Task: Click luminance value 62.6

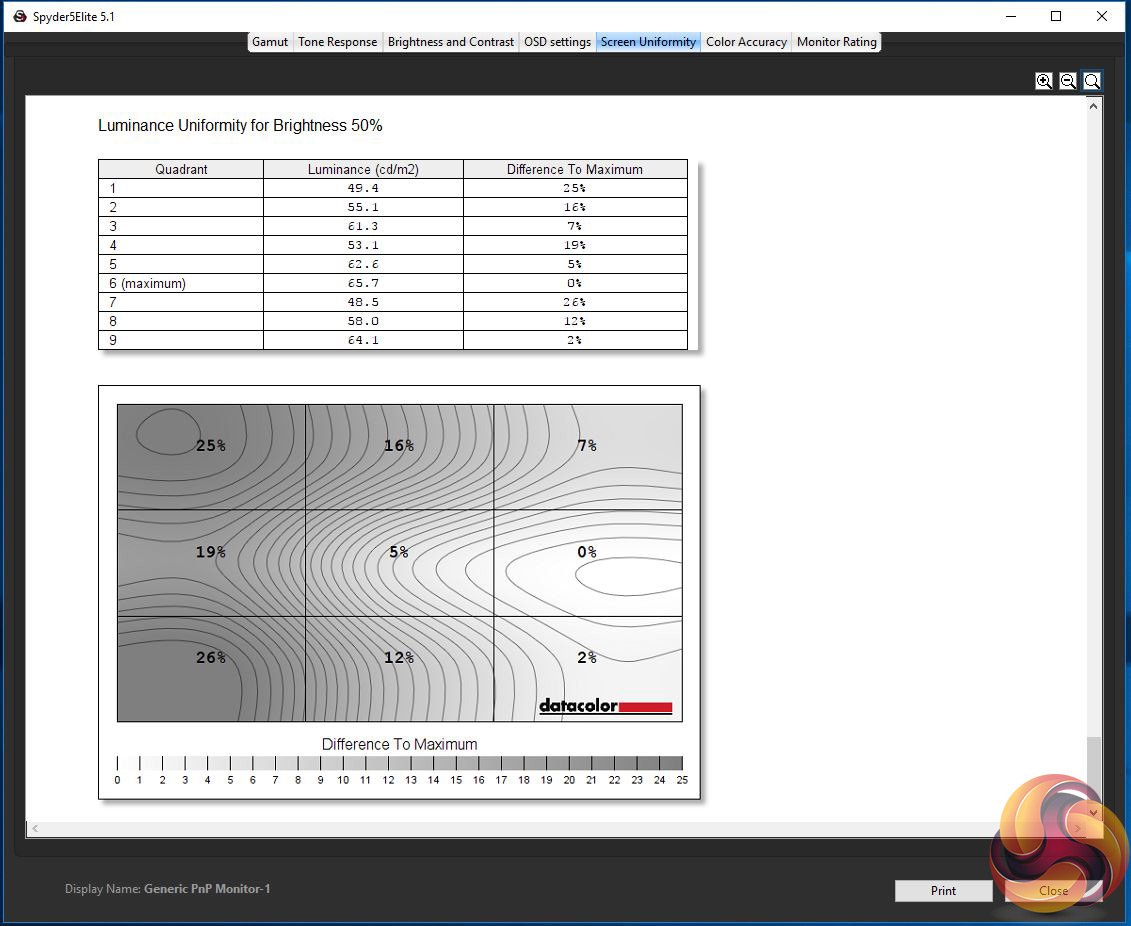Action: pyautogui.click(x=363, y=264)
